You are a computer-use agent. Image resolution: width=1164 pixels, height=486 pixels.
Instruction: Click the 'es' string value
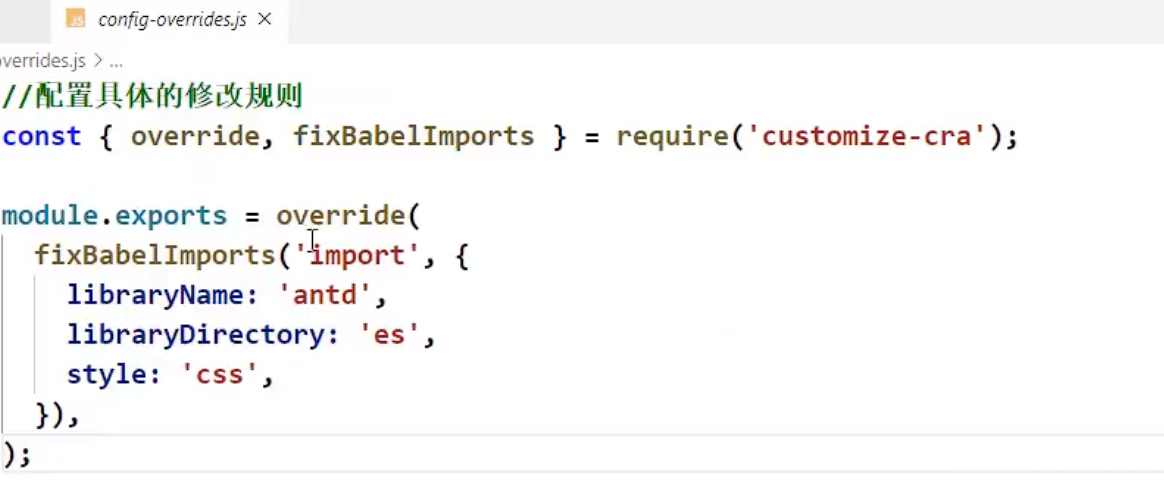389,335
